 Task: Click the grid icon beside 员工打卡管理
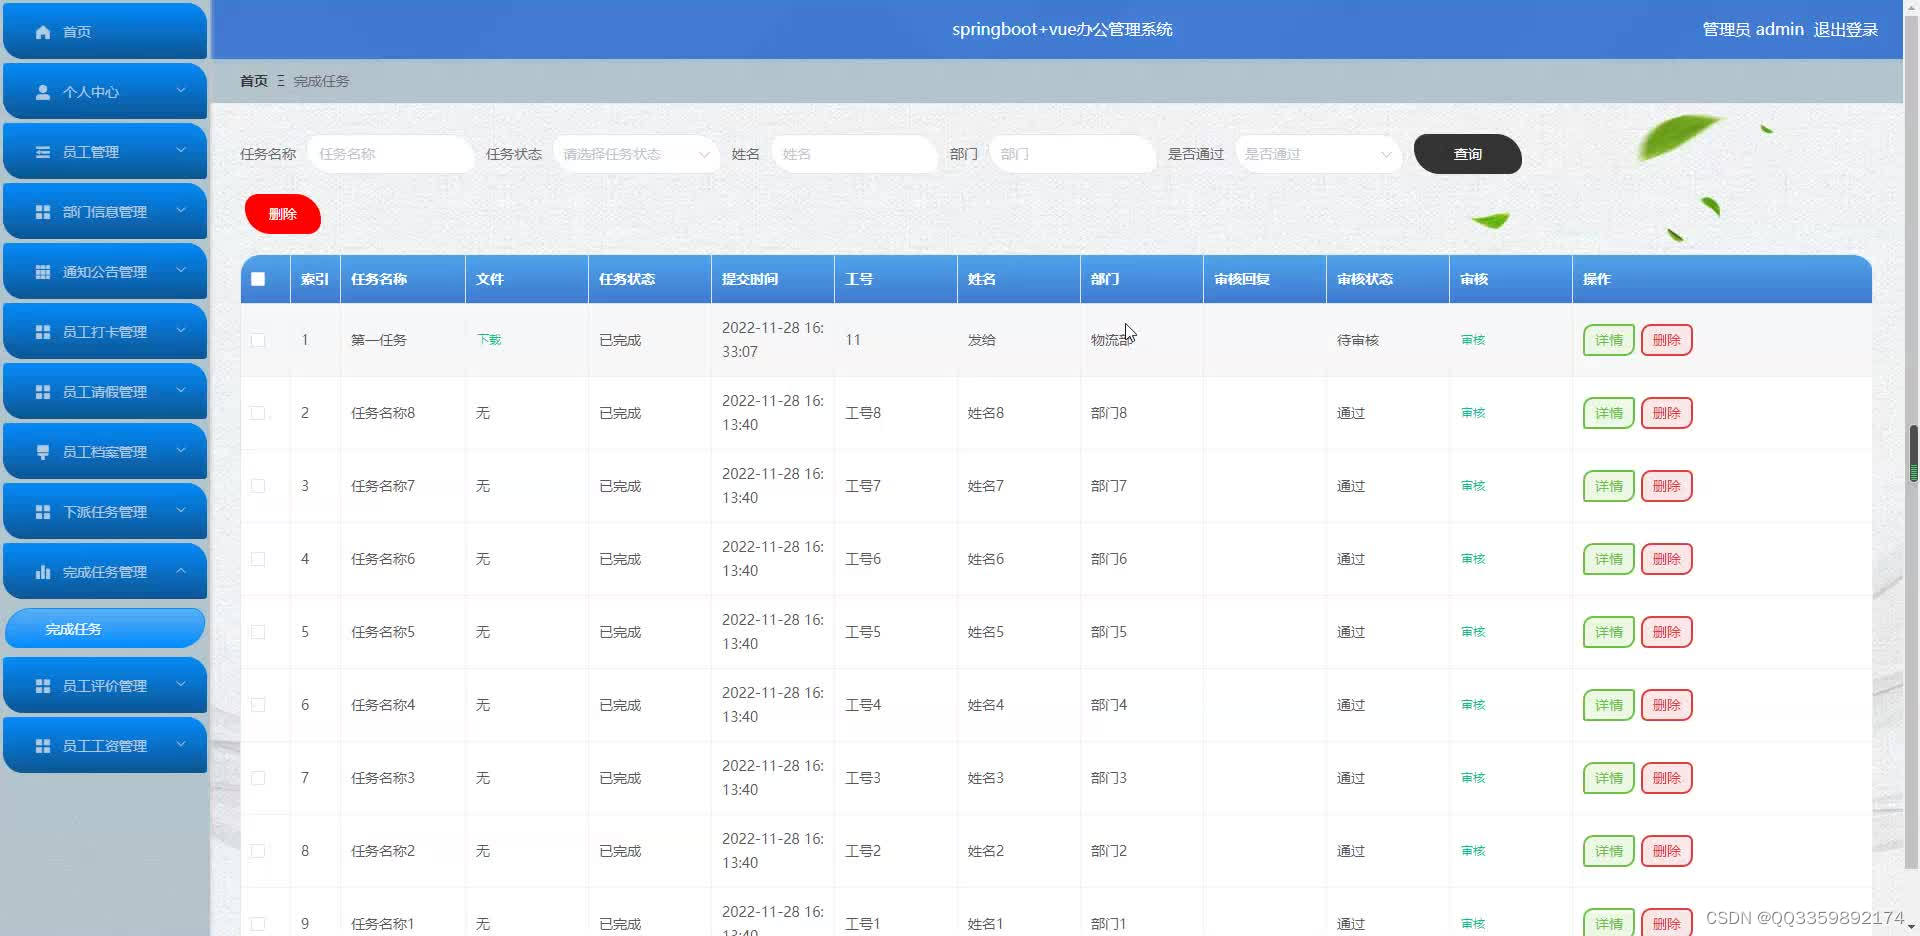point(43,332)
